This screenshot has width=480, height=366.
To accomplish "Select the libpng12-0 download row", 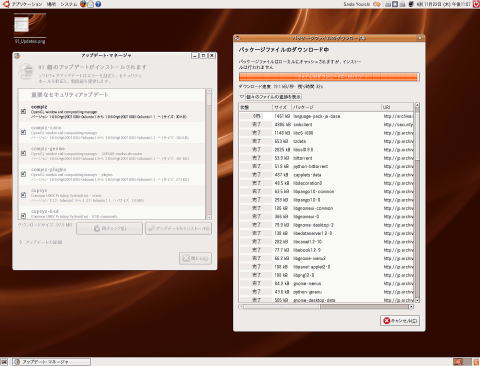I will [x=326, y=275].
